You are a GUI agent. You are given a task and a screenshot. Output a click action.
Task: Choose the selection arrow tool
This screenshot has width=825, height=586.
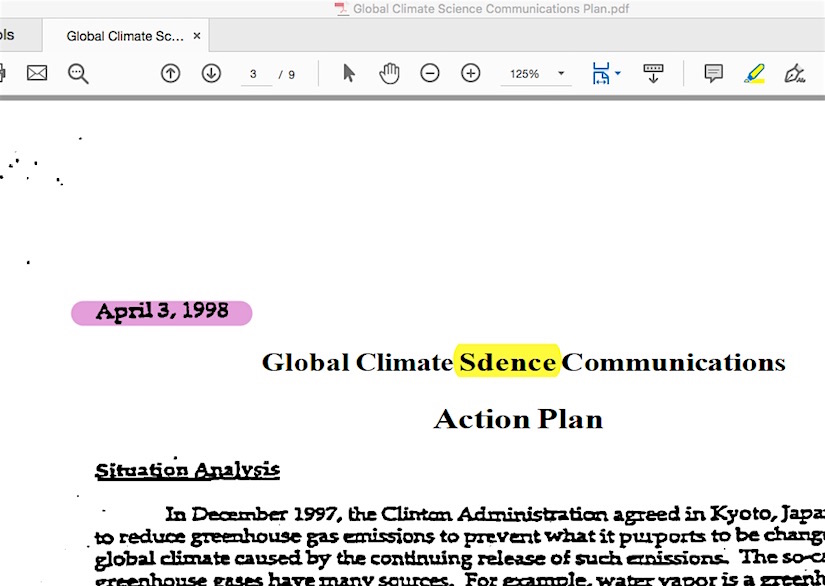point(349,73)
